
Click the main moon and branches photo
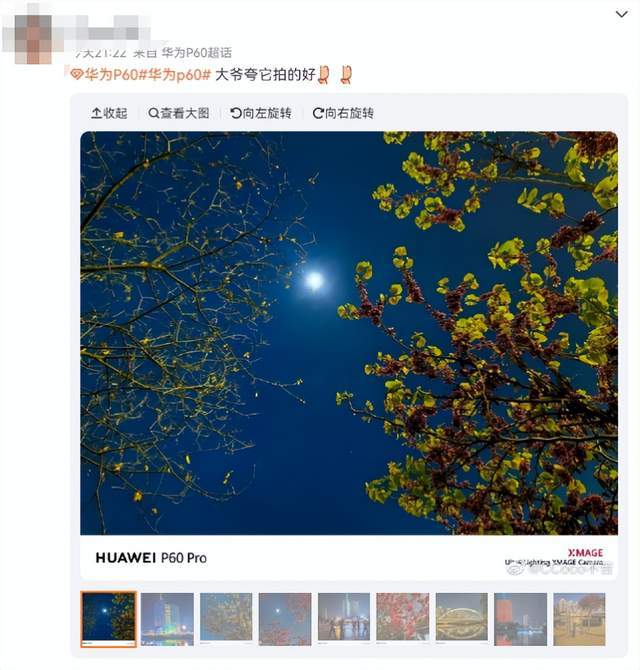tap(349, 333)
